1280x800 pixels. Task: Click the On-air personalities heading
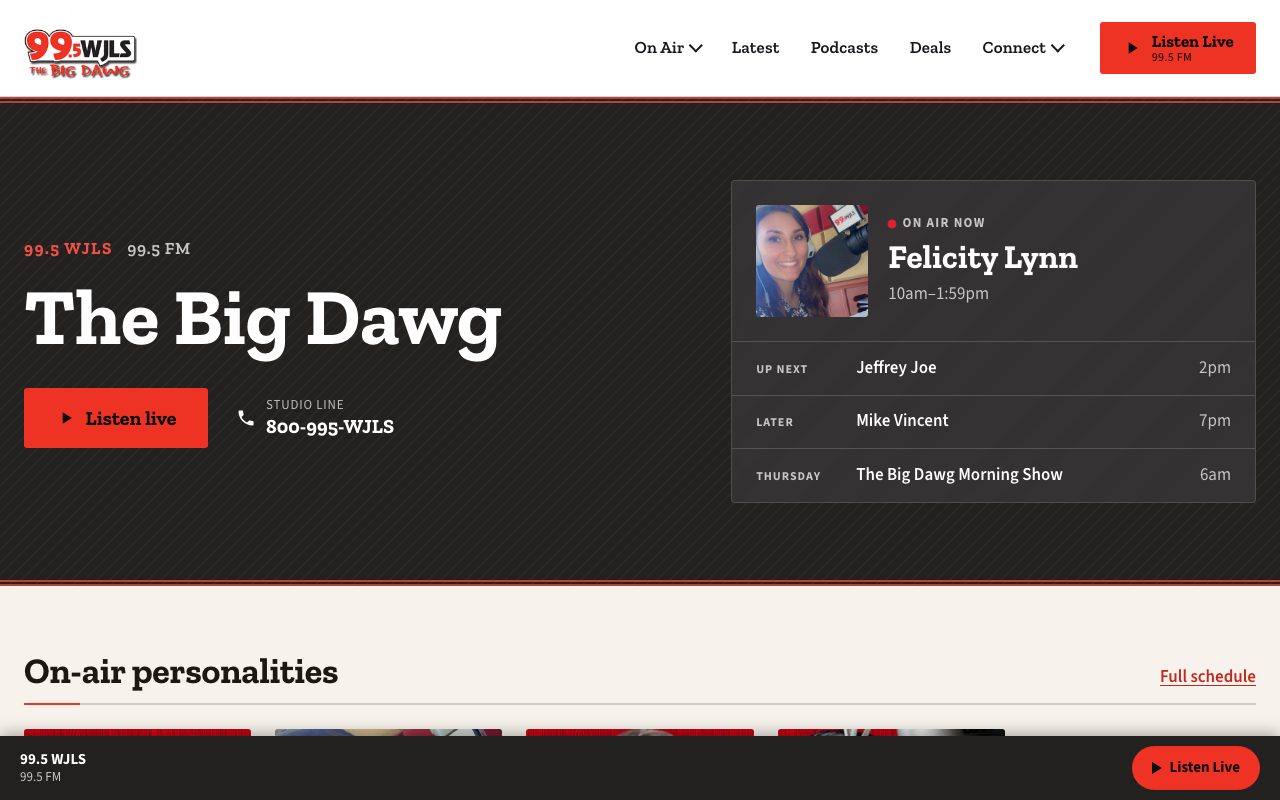coord(181,672)
